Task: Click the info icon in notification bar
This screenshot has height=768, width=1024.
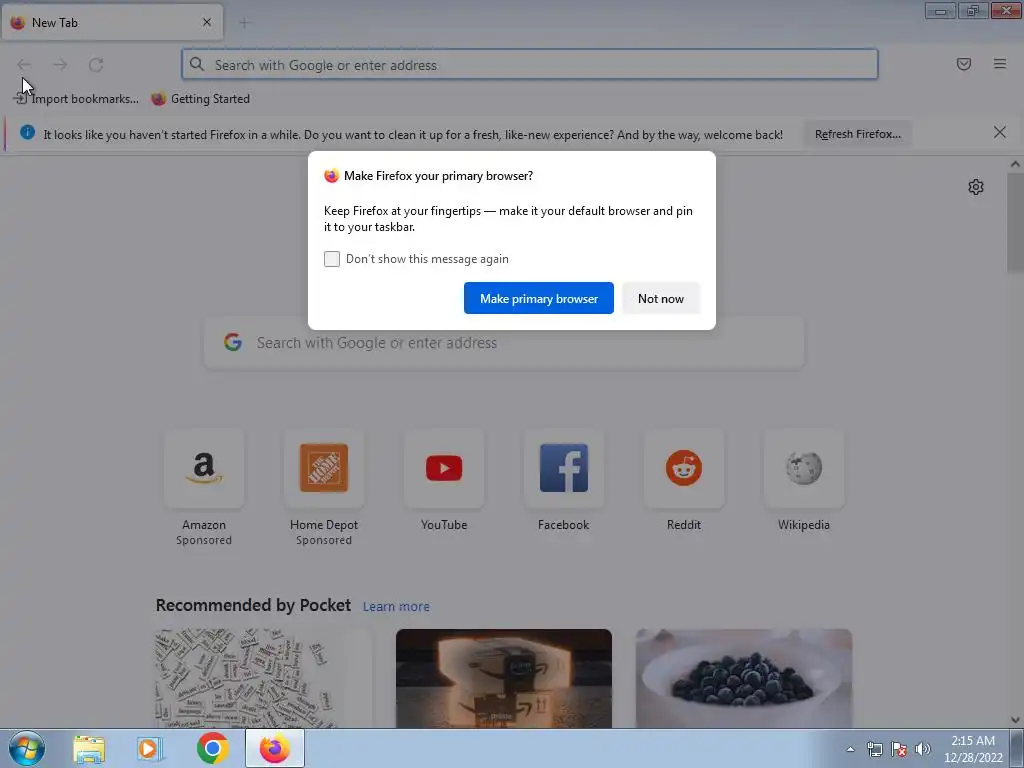Action: click(27, 133)
